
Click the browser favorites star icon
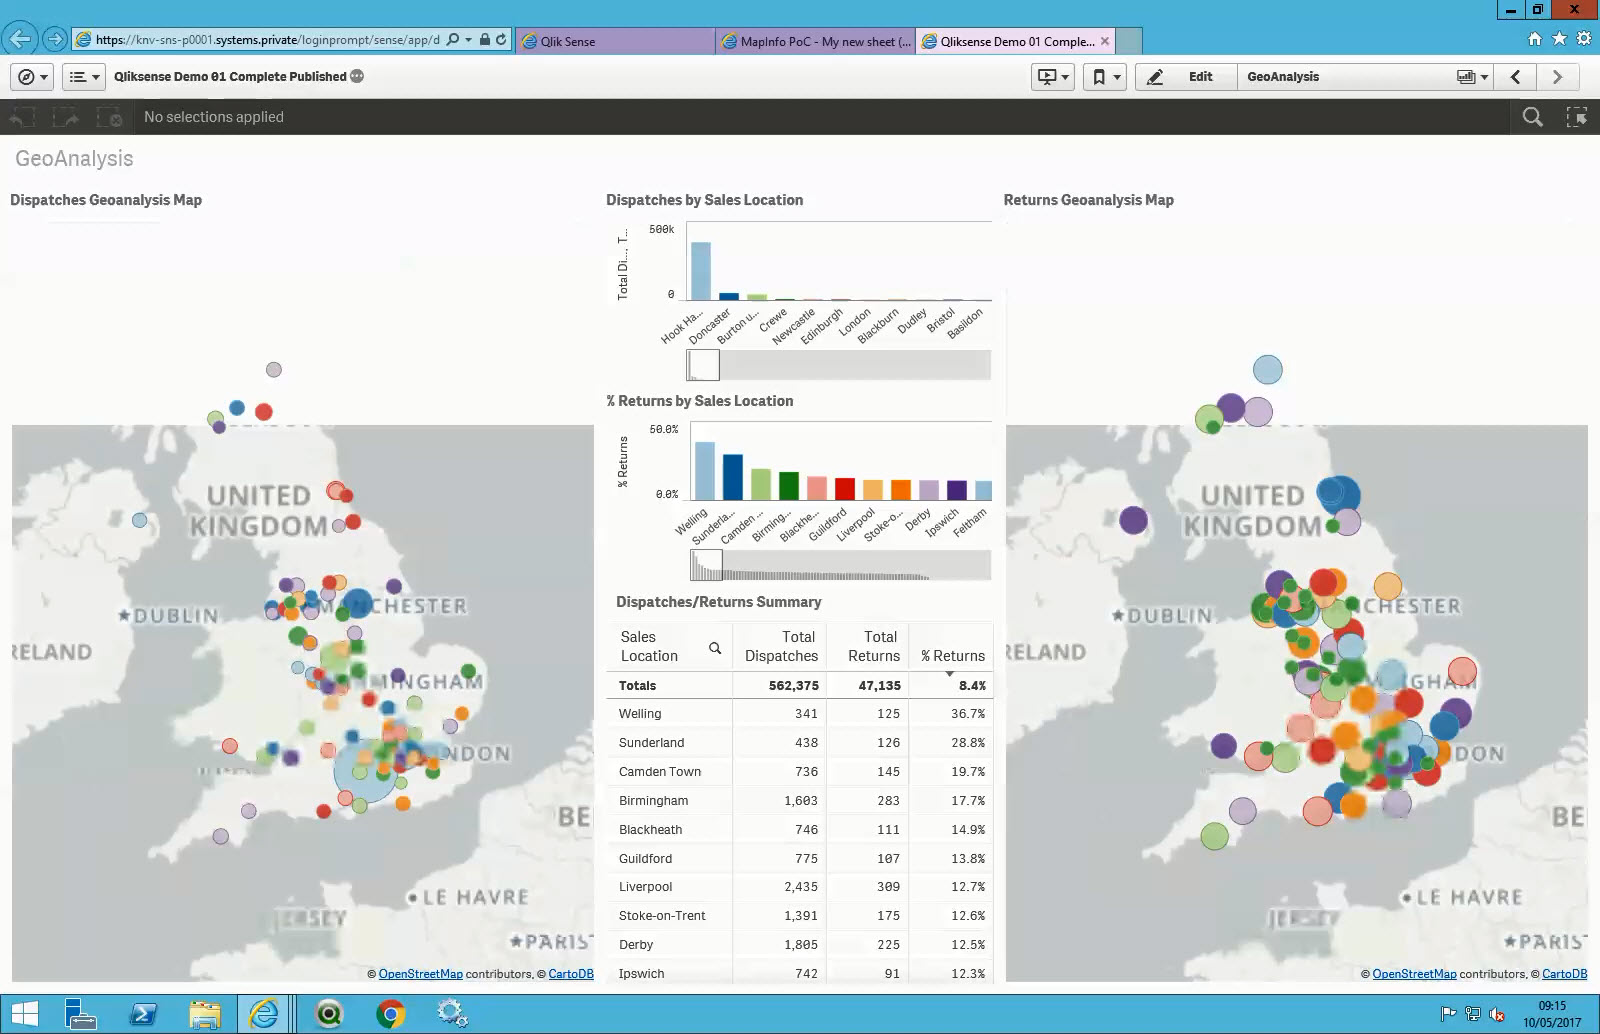coord(1559,39)
